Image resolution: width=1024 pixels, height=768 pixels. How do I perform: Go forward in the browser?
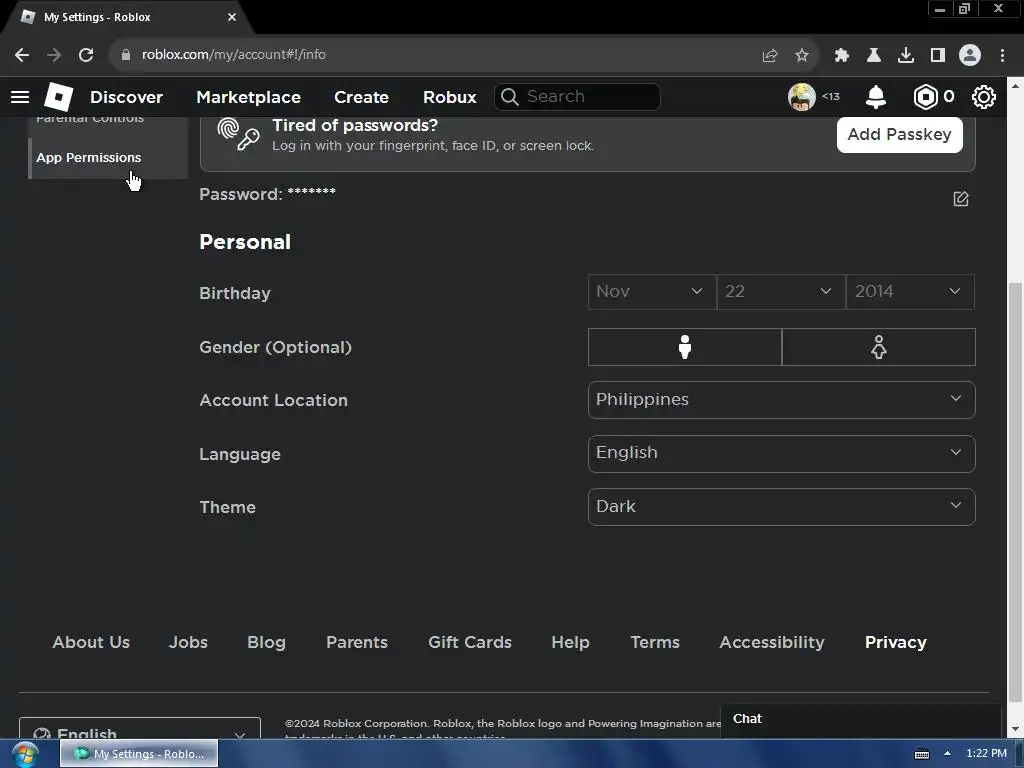[54, 55]
